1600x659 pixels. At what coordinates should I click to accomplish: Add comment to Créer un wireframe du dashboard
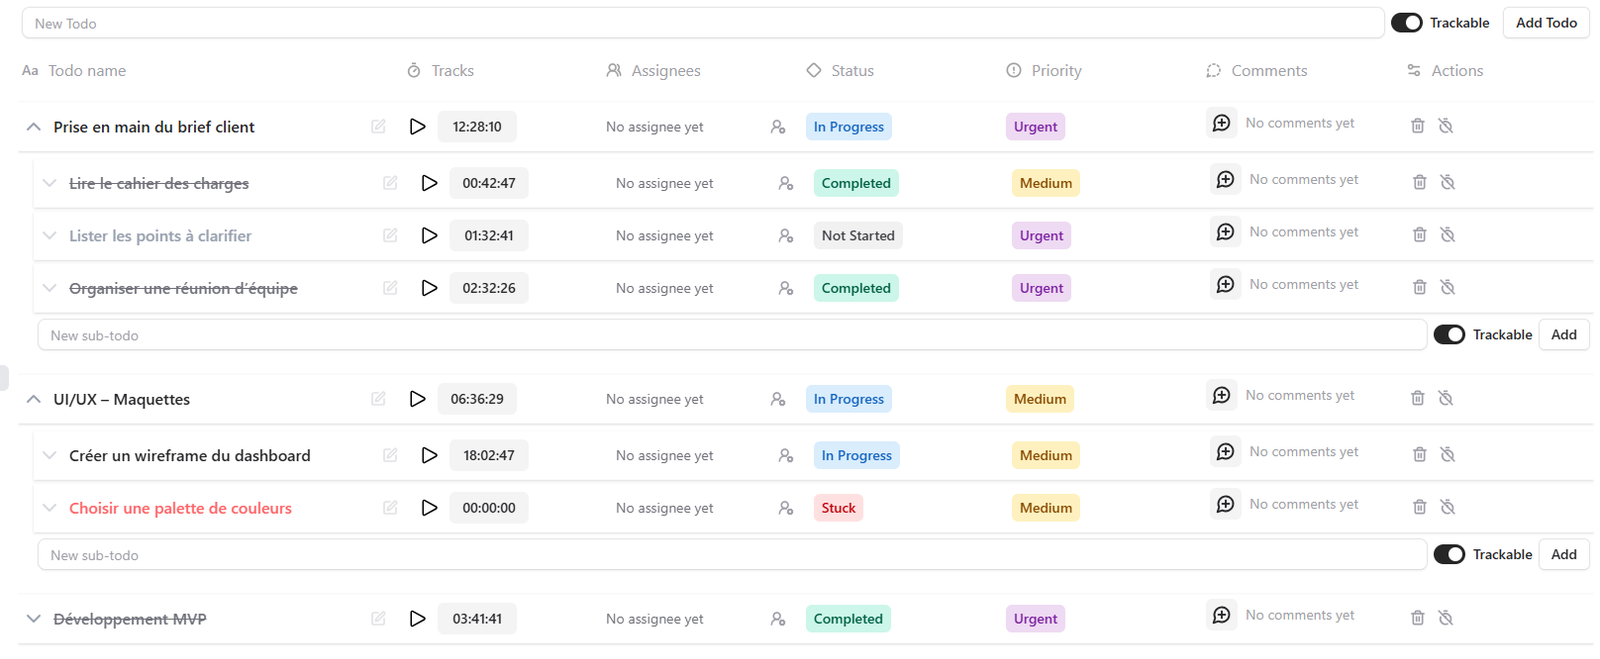coord(1225,452)
